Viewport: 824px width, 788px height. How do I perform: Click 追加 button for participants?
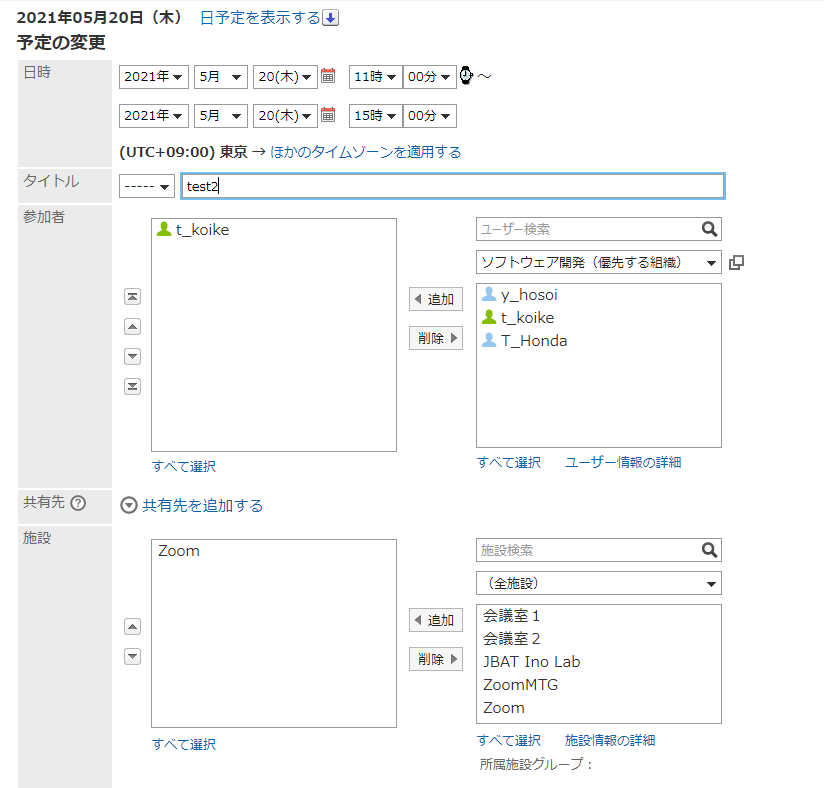436,299
